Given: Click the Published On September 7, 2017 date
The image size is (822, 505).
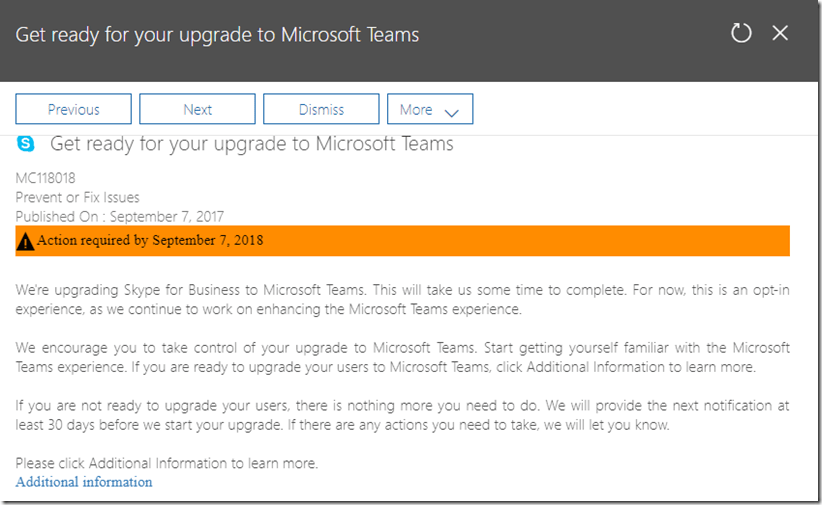Looking at the screenshot, I should click(x=120, y=216).
